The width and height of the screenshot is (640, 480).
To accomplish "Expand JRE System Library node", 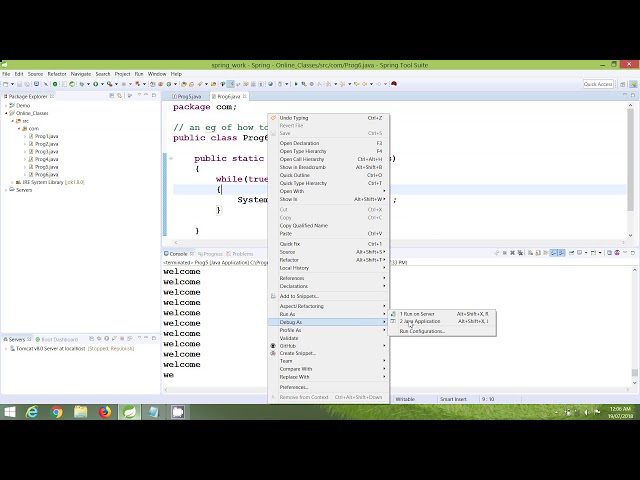I will (x=12, y=182).
